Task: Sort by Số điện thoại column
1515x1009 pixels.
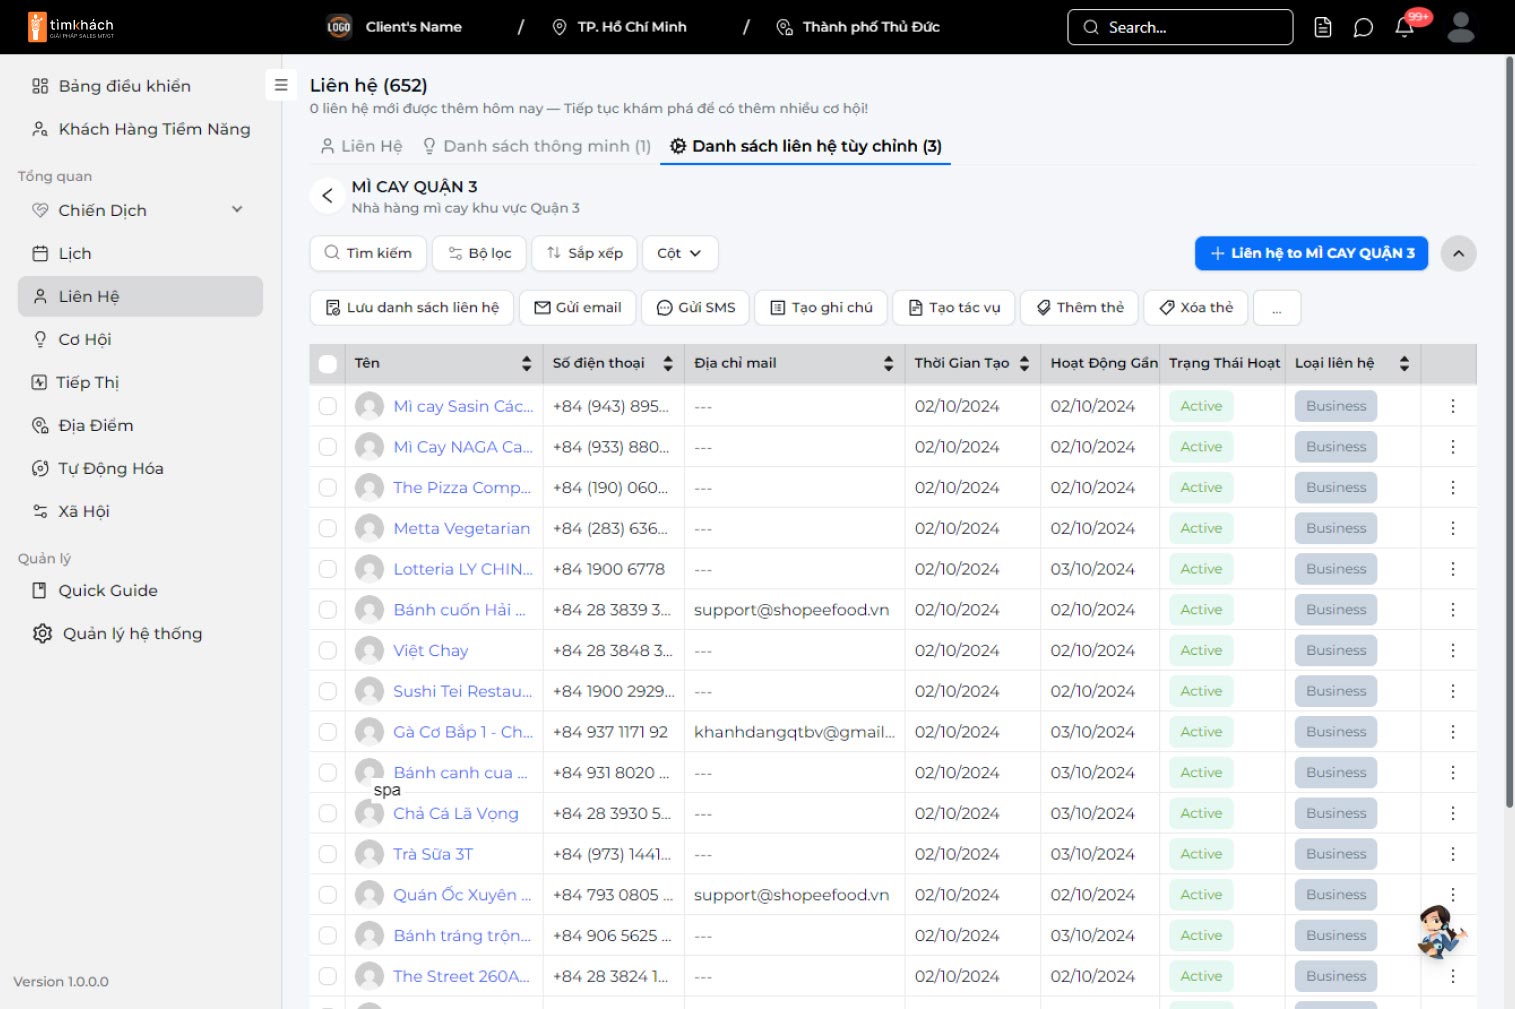Action: tap(667, 363)
